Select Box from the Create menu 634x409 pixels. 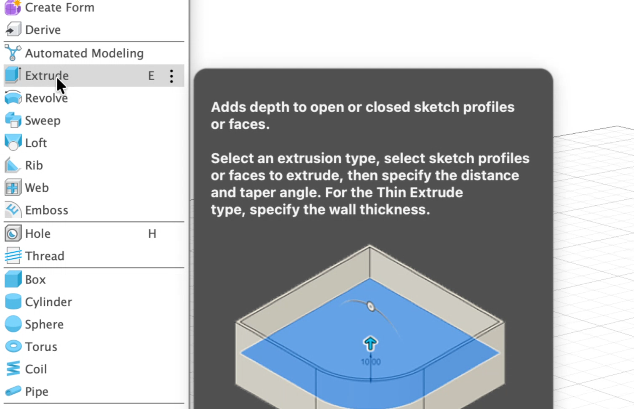(x=35, y=280)
